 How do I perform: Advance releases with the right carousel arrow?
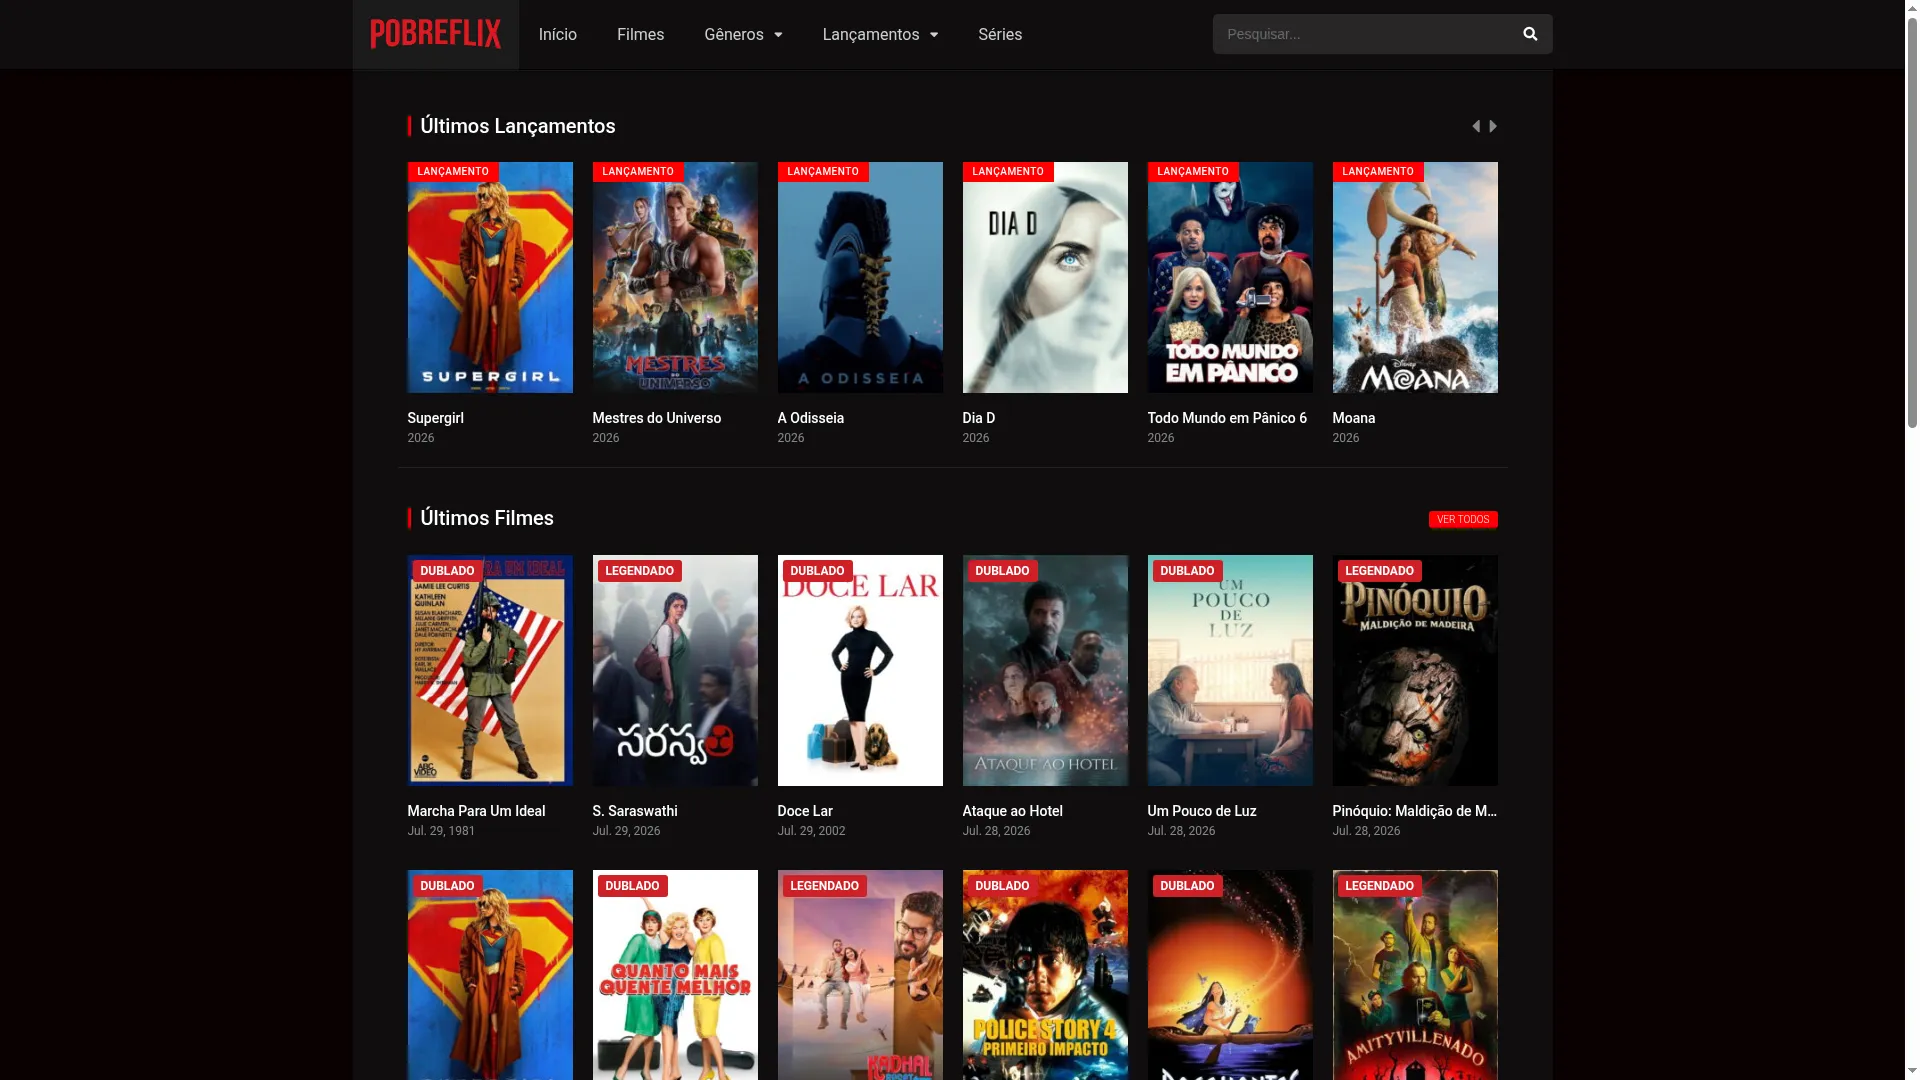[x=1493, y=126]
